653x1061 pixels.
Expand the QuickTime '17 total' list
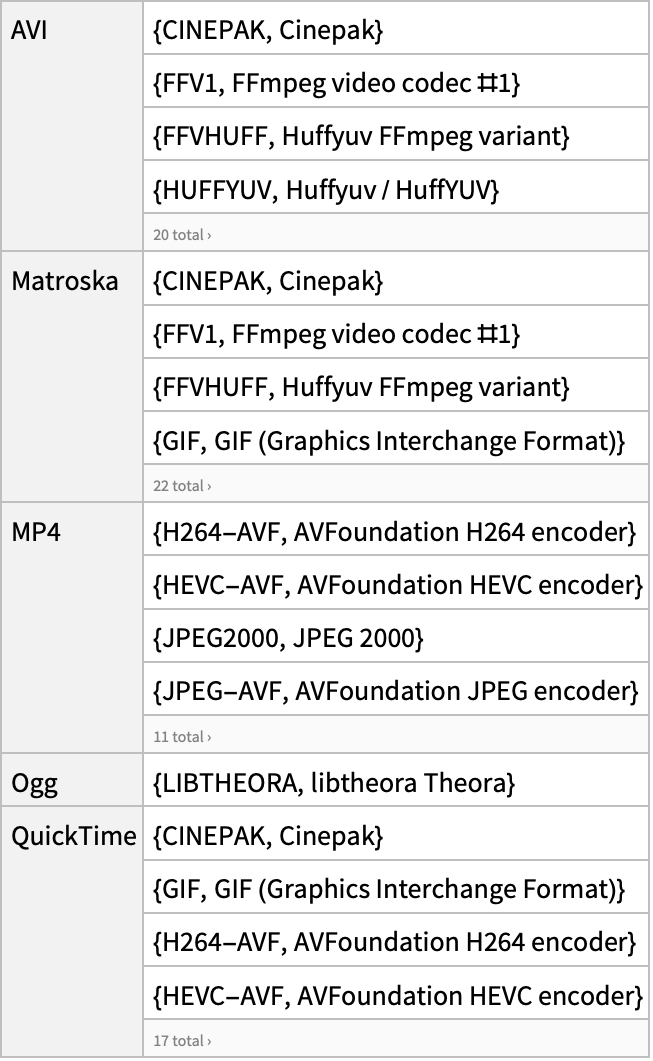coord(182,1041)
